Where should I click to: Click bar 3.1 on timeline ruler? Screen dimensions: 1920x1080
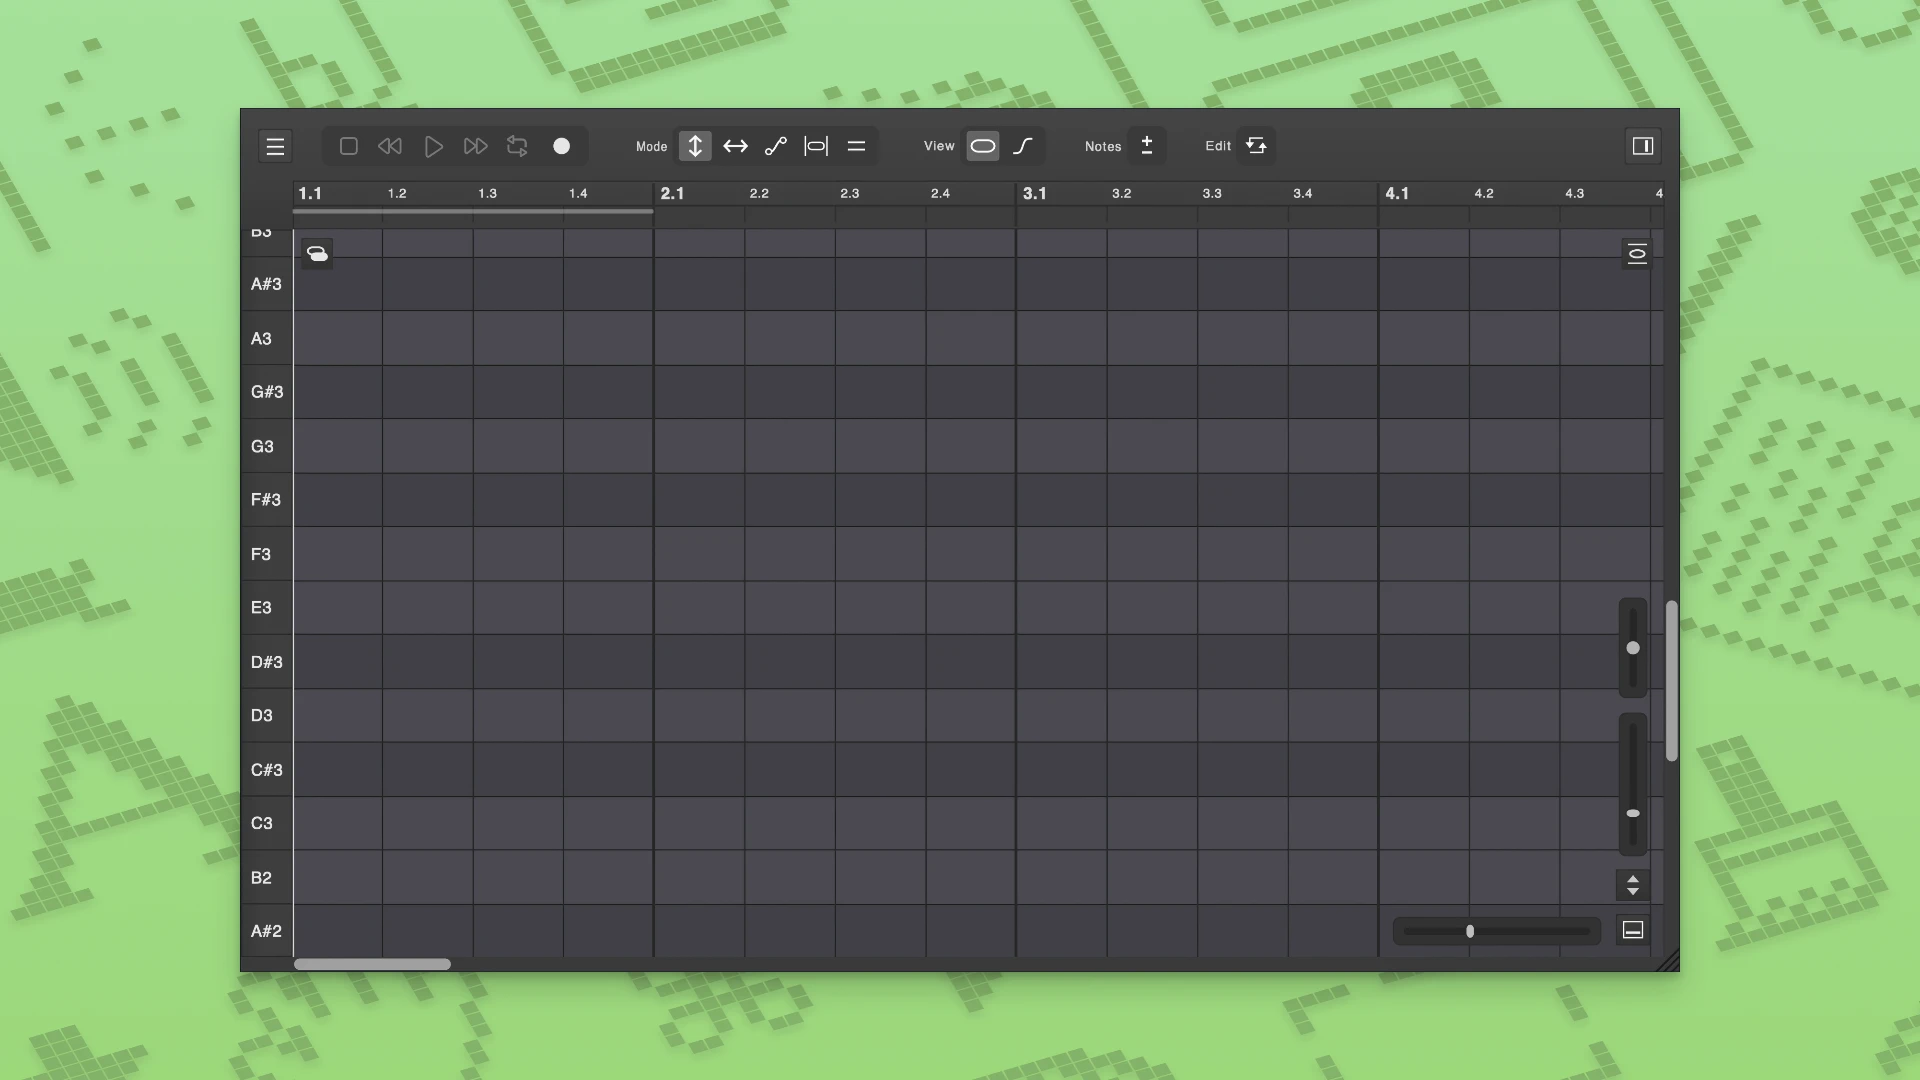pyautogui.click(x=1035, y=193)
